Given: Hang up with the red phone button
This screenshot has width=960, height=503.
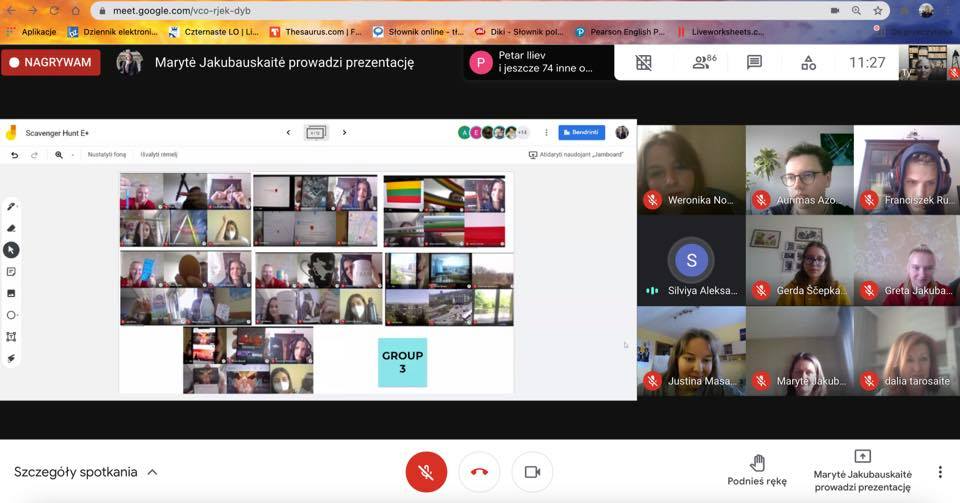Looking at the screenshot, I should 479,472.
